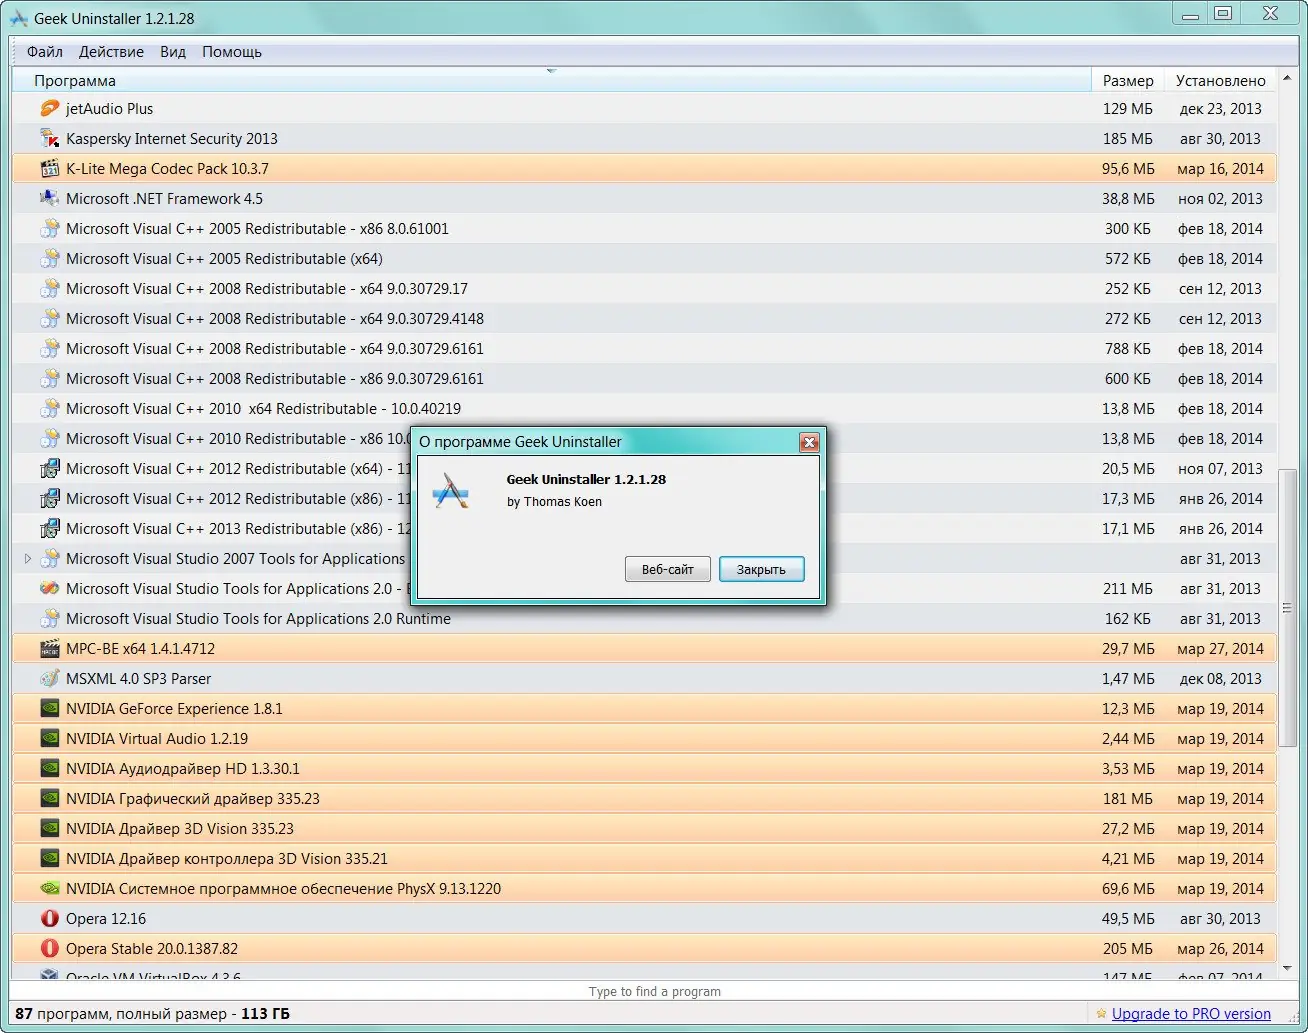Select Visual C++ 2008 x64 9.0.30729.6161 row
The height and width of the screenshot is (1033, 1308).
[x=645, y=348]
